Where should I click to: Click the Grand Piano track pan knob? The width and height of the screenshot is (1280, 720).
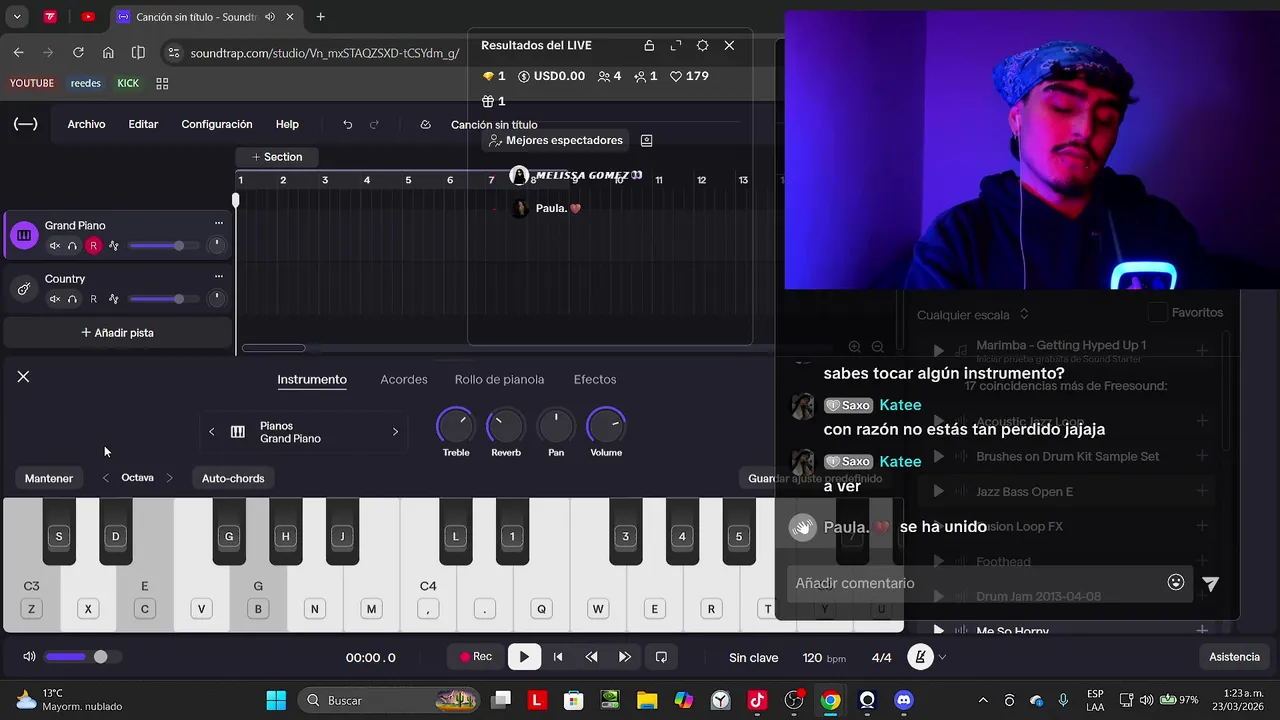tap(216, 245)
